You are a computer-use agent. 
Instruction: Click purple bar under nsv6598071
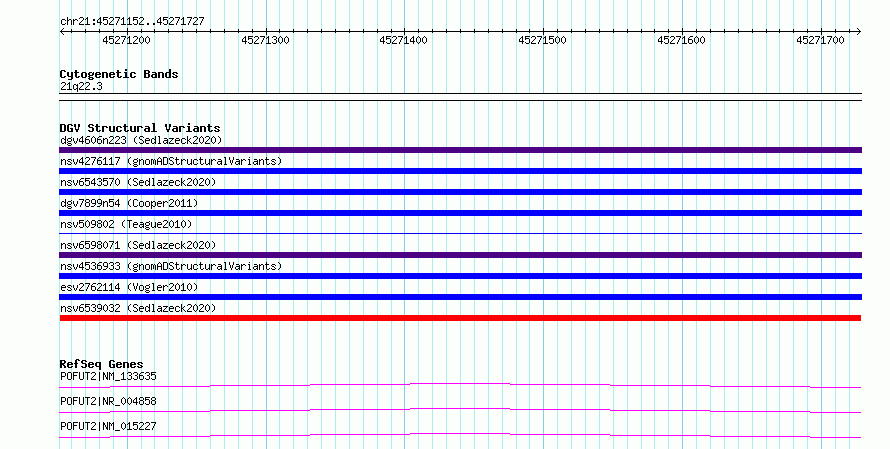(460, 255)
